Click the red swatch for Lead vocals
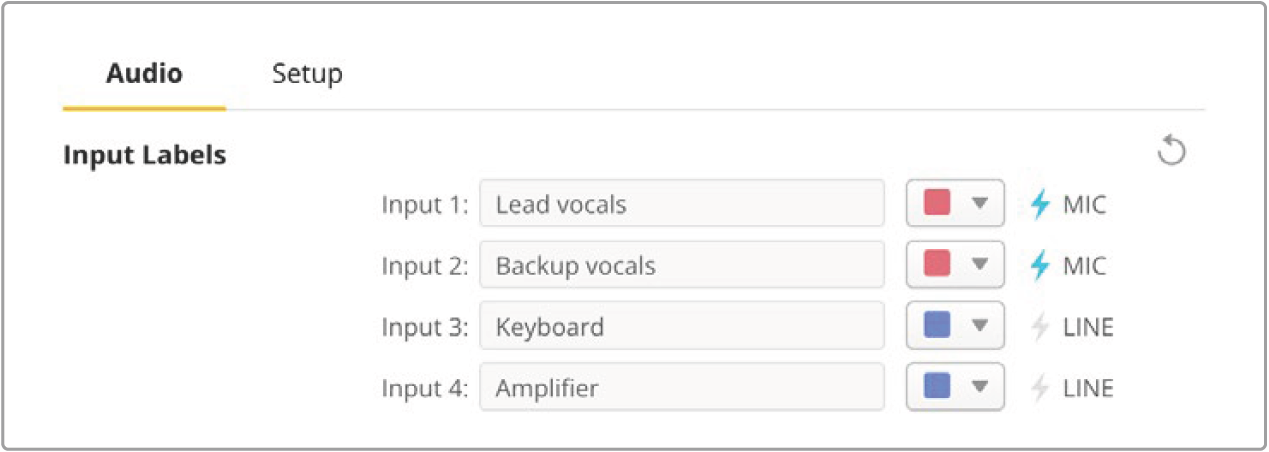 937,204
